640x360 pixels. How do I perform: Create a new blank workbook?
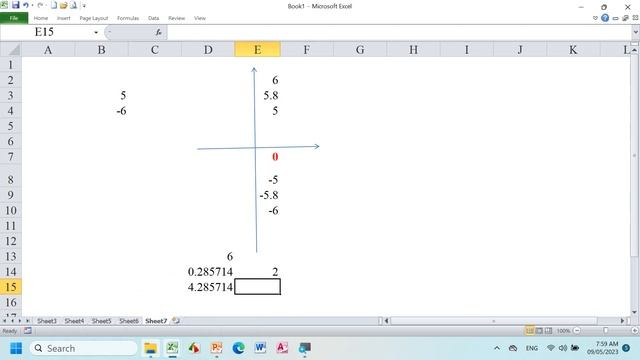(x=54, y=5)
